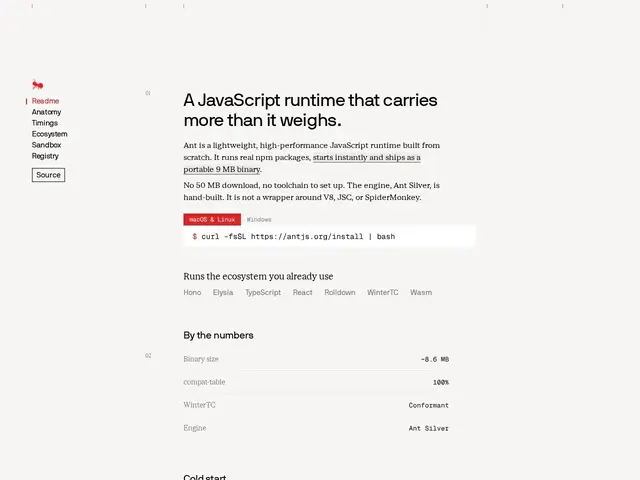Open the Ecosystem sidebar item
This screenshot has height=480, width=640.
(49, 134)
